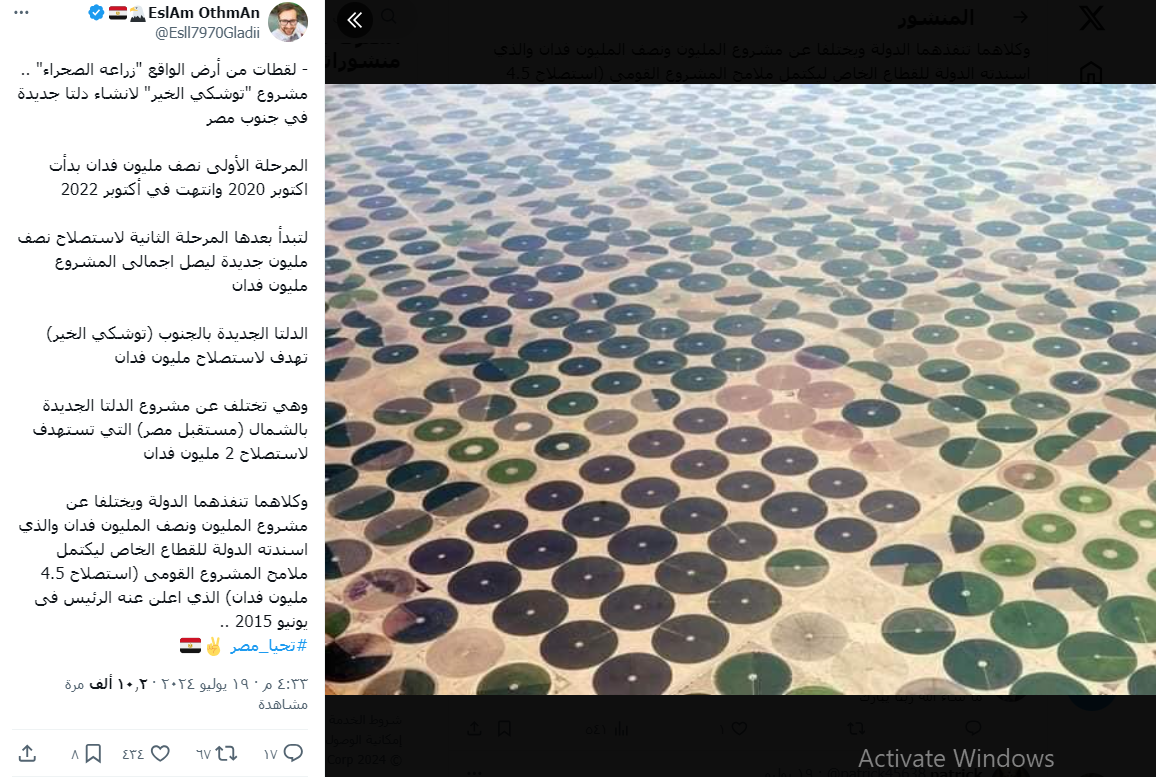
Task: Click the dimmed views analytics icon
Action: [x=621, y=729]
